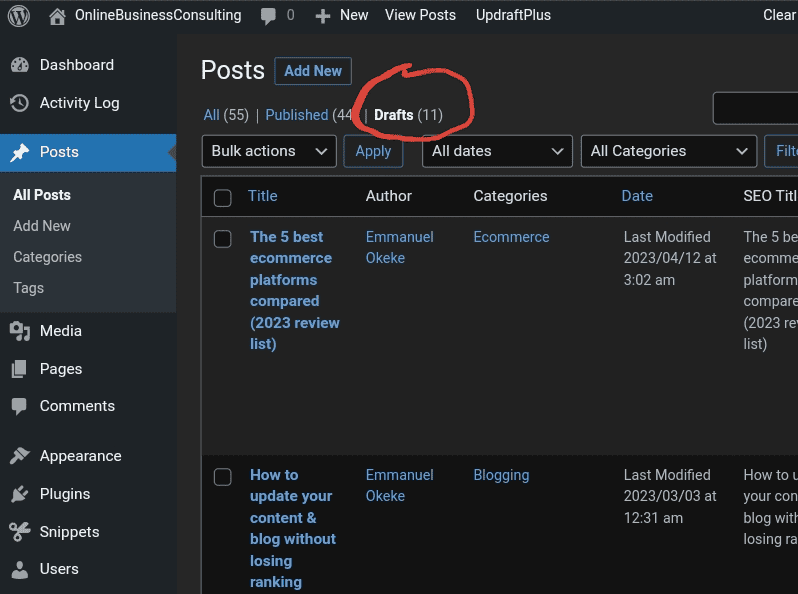Viewport: 798px width, 594px height.
Task: Click the Dashboard gauge icon in sidebar
Action: point(19,65)
